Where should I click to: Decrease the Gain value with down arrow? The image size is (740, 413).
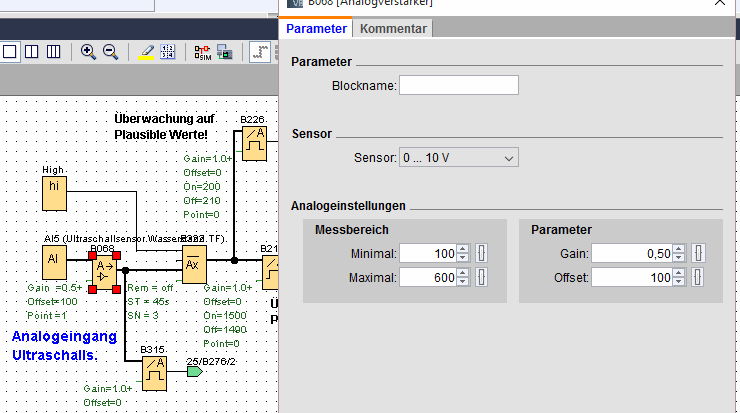679,257
